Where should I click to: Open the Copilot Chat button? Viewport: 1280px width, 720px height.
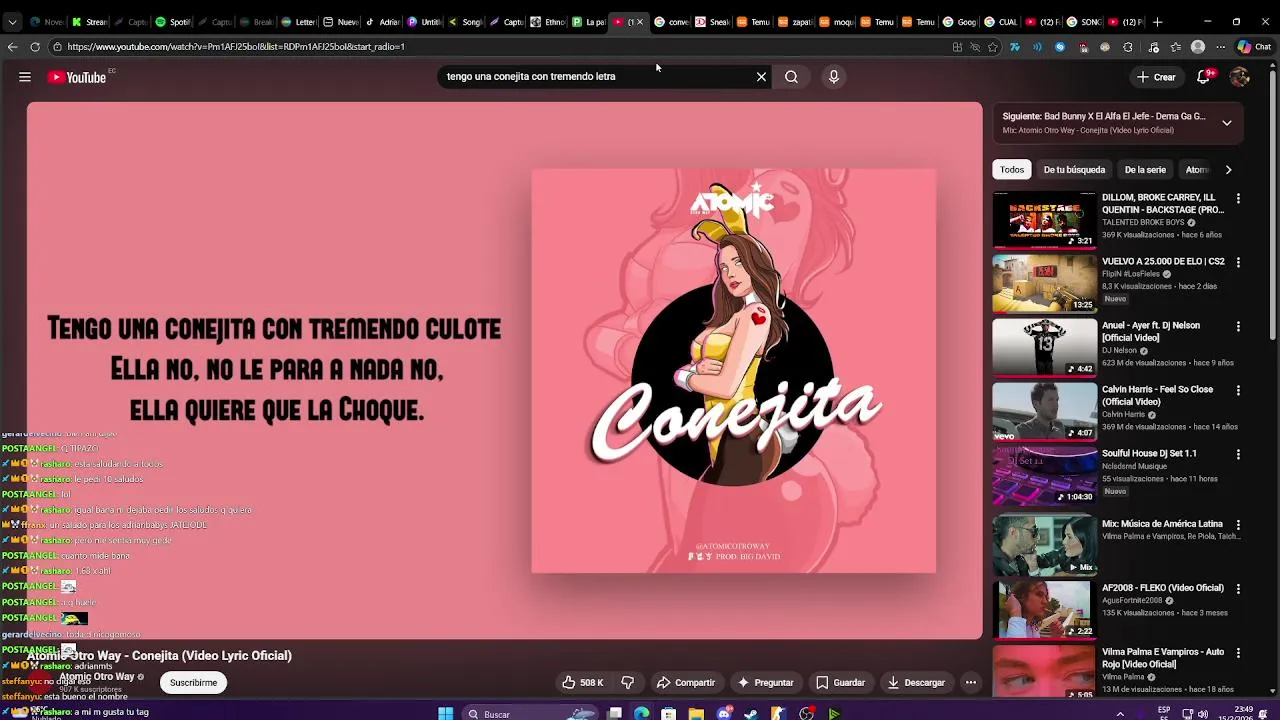[x=1255, y=47]
